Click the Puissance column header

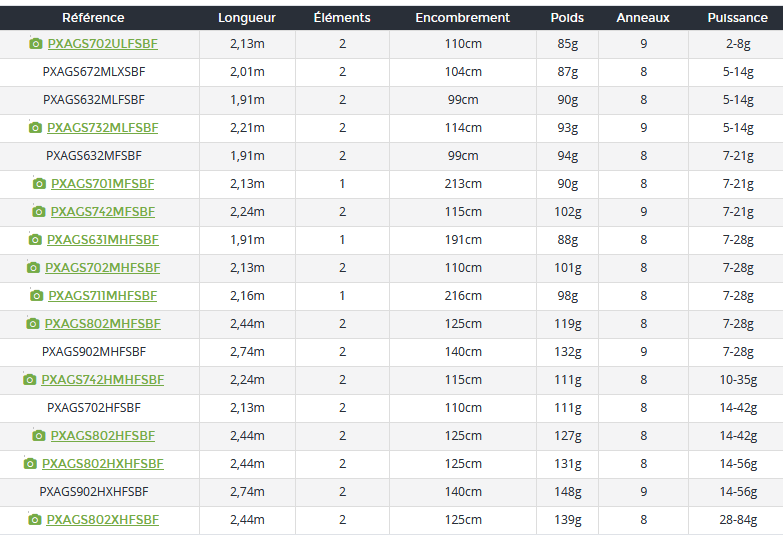pos(738,18)
